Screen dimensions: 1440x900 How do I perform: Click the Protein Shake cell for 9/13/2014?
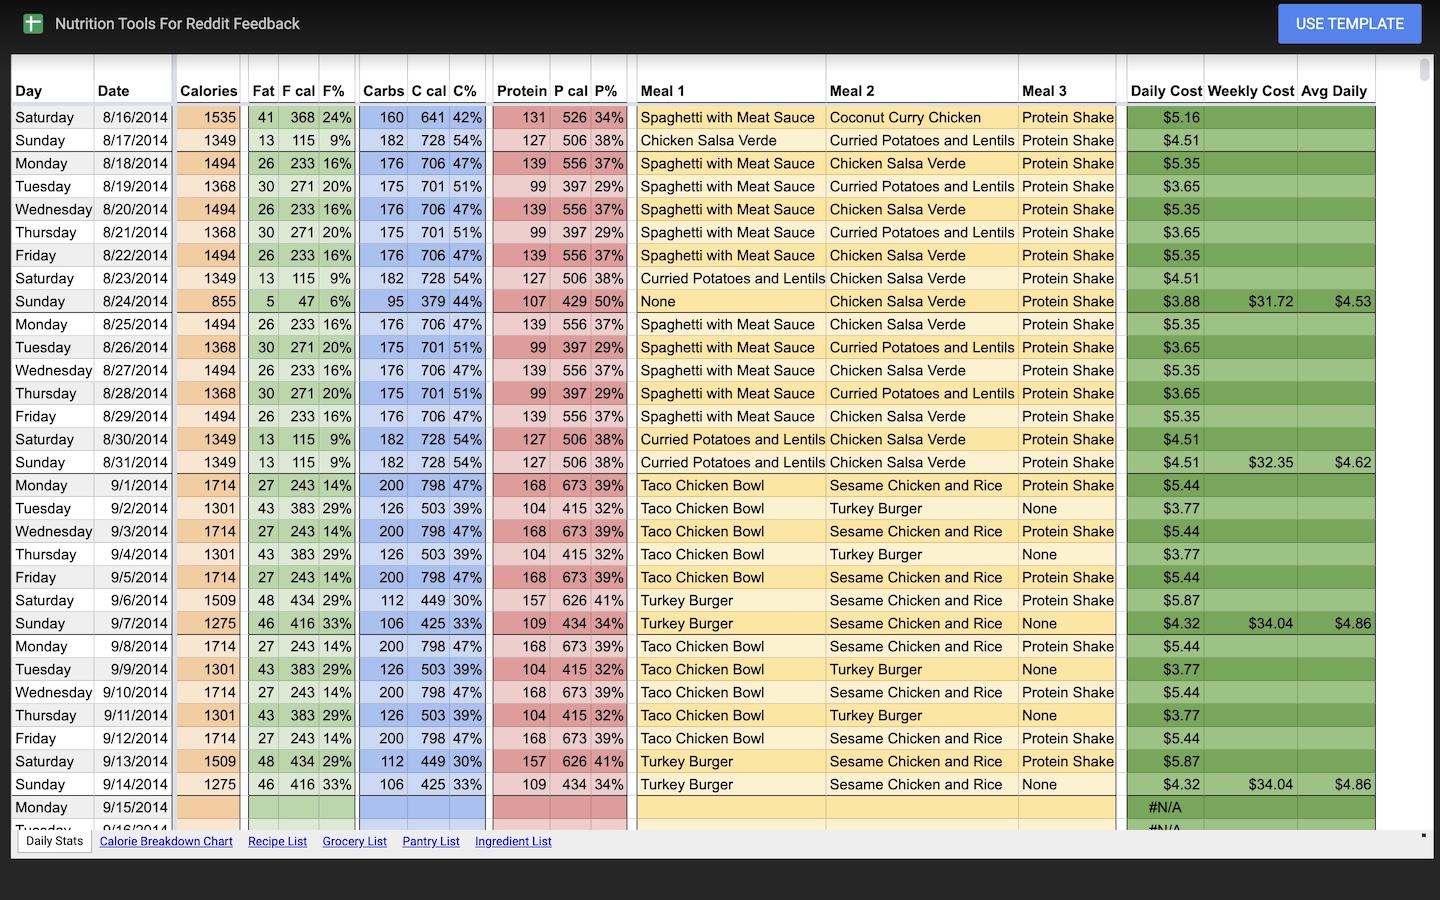(1067, 761)
